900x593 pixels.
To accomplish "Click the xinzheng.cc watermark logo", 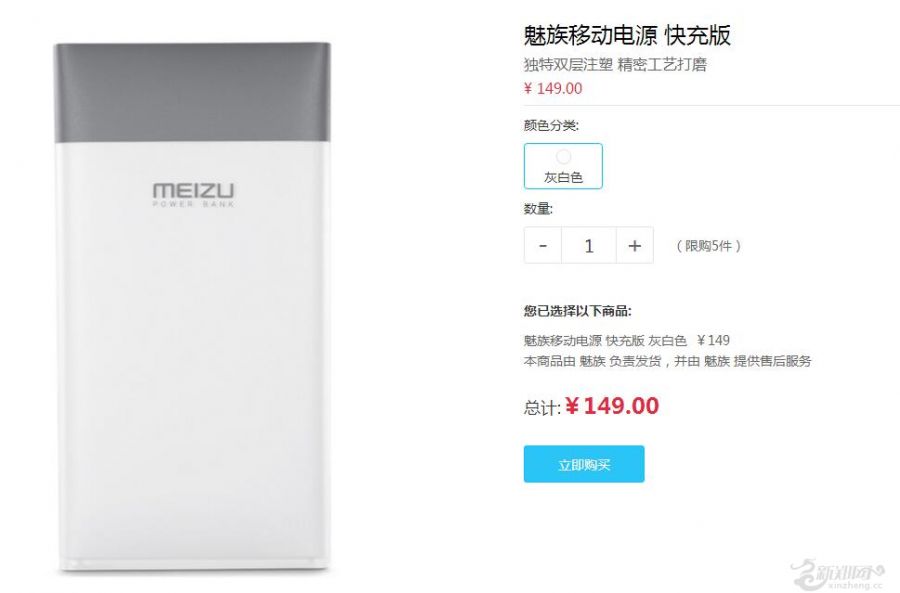I will 838,574.
